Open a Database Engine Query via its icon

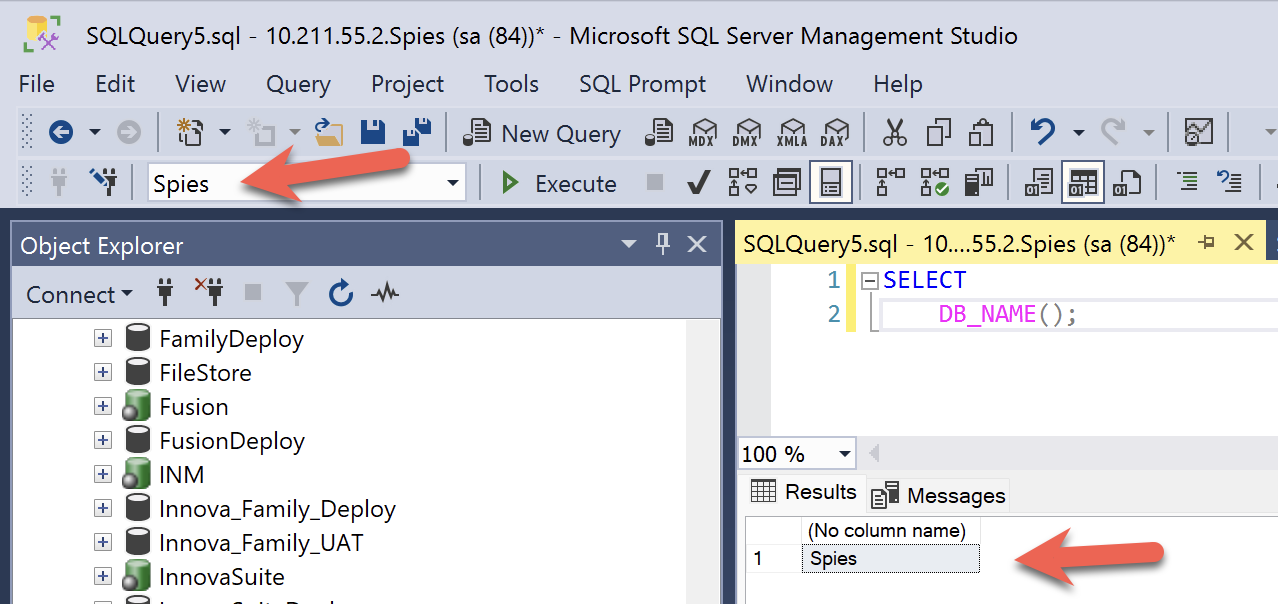pos(660,132)
